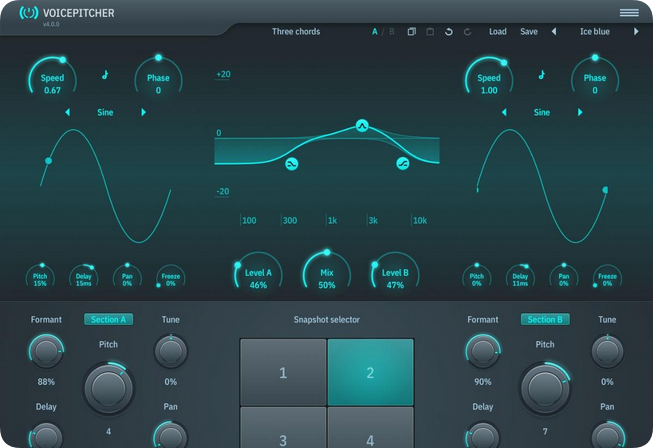Click the copy A to B icon
Image resolution: width=653 pixels, height=448 pixels.
(x=411, y=32)
